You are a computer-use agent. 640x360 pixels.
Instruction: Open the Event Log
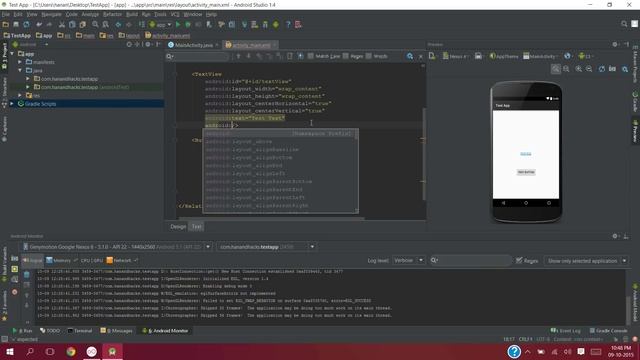(566, 331)
